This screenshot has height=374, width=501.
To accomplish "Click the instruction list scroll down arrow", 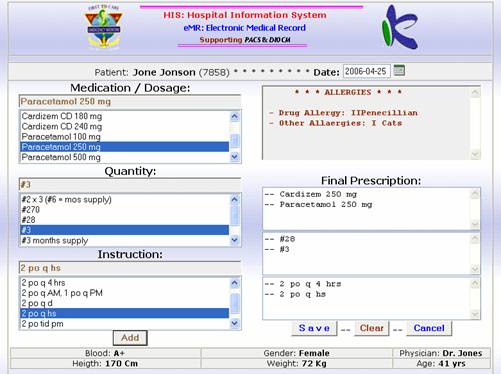I will (235, 323).
